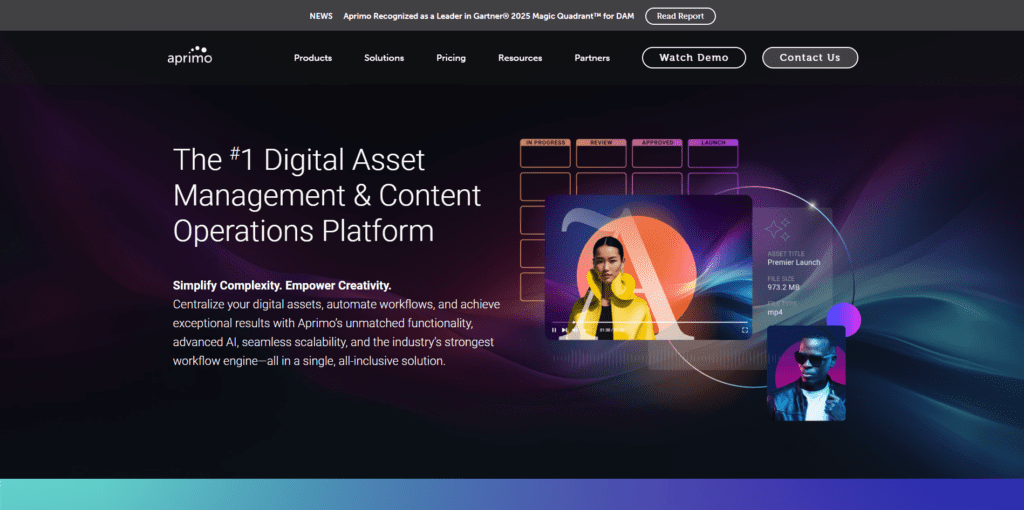Expand the Solutions navigation menu
Screen dimensions: 1024x510
tap(384, 58)
